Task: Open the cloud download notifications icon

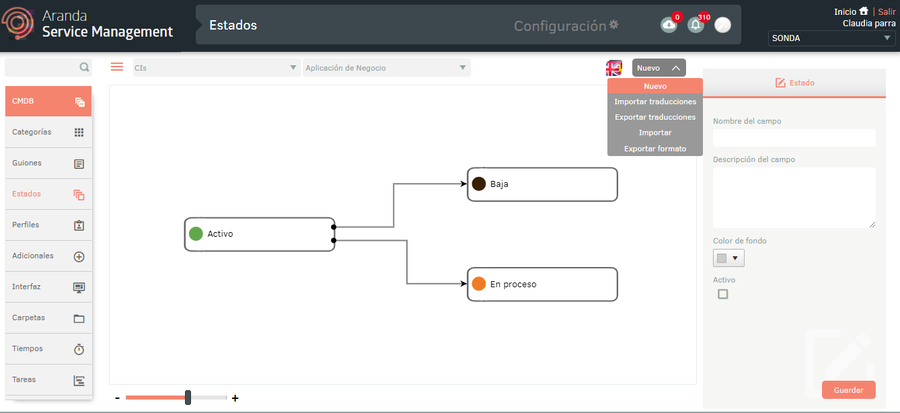Action: pyautogui.click(x=668, y=25)
